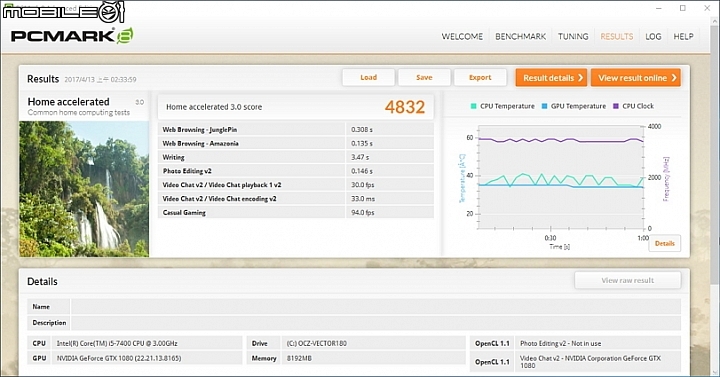Click the Save results button
The height and width of the screenshot is (377, 720).
click(x=424, y=78)
